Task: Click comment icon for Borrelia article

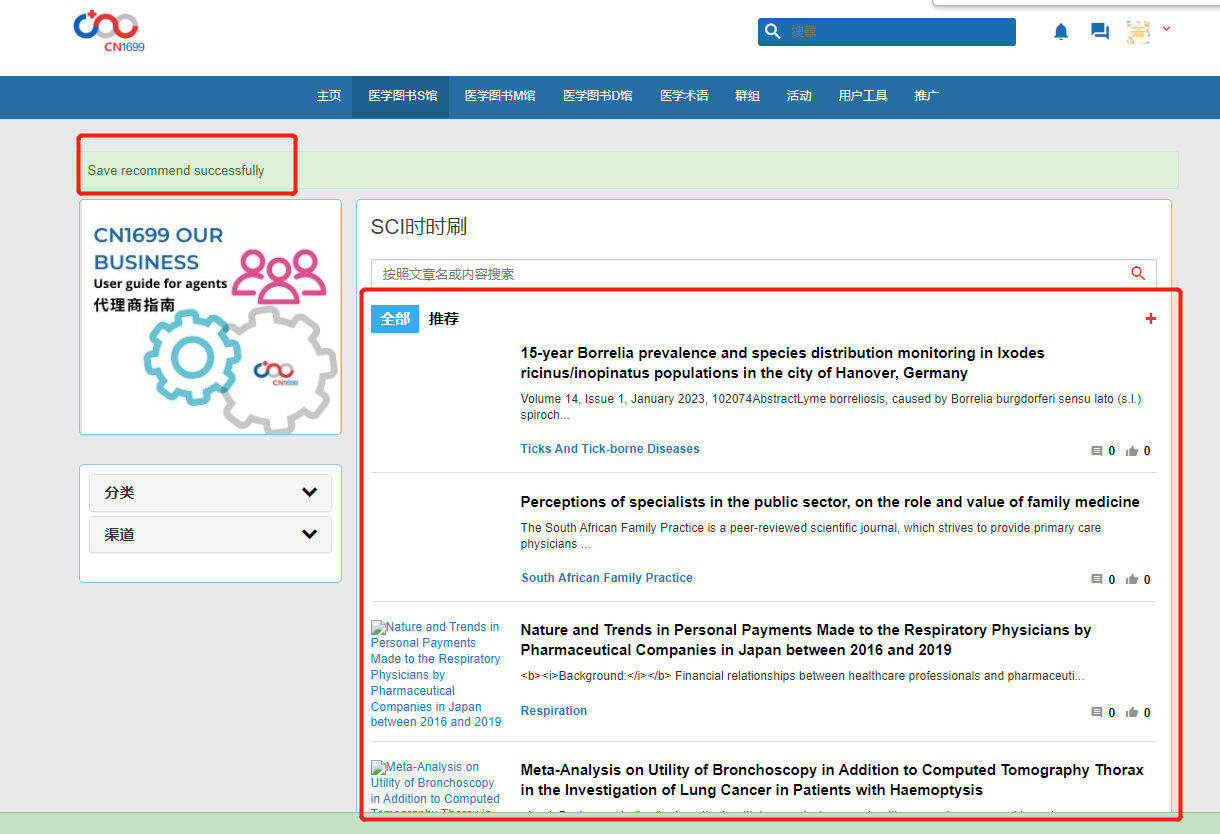Action: (1097, 451)
